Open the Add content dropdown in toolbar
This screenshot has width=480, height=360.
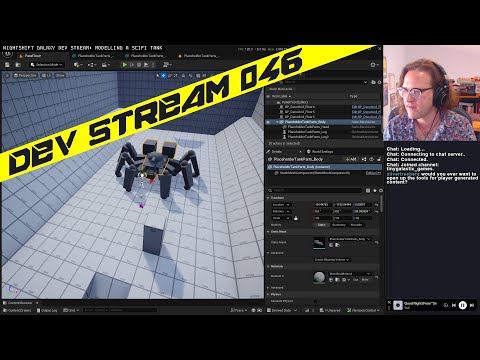point(79,65)
